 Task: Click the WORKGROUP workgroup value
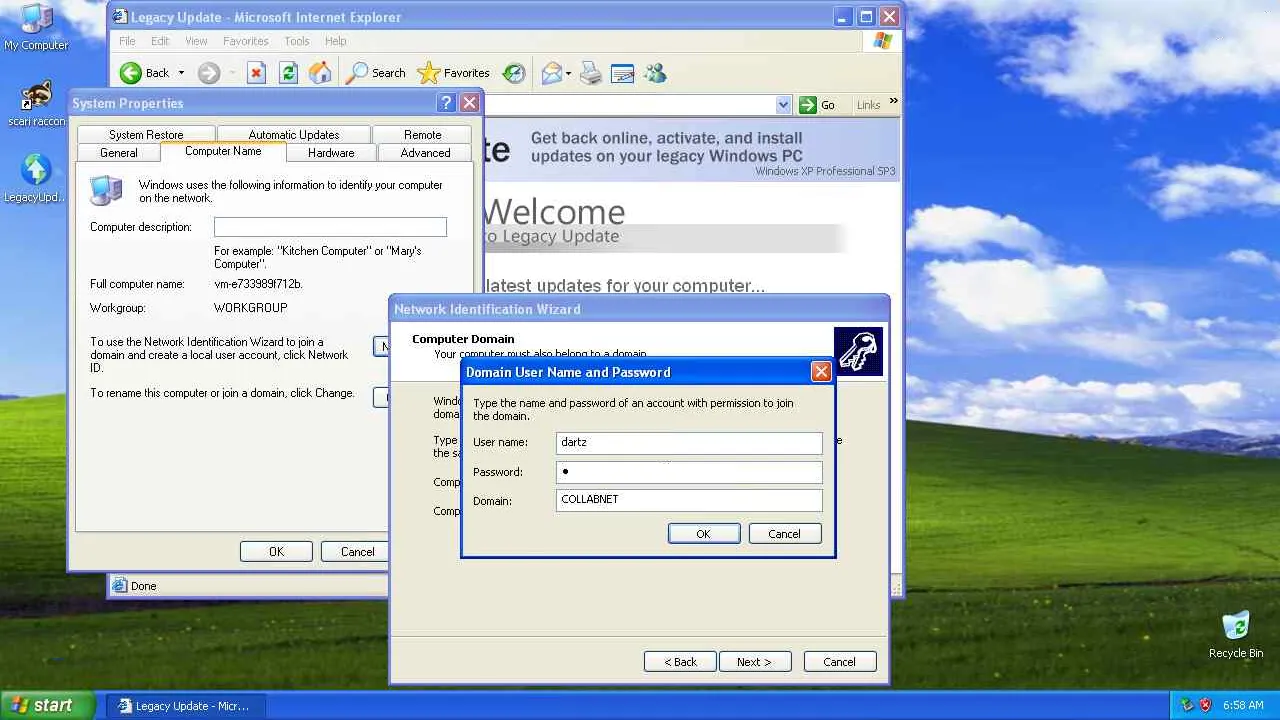tap(250, 308)
